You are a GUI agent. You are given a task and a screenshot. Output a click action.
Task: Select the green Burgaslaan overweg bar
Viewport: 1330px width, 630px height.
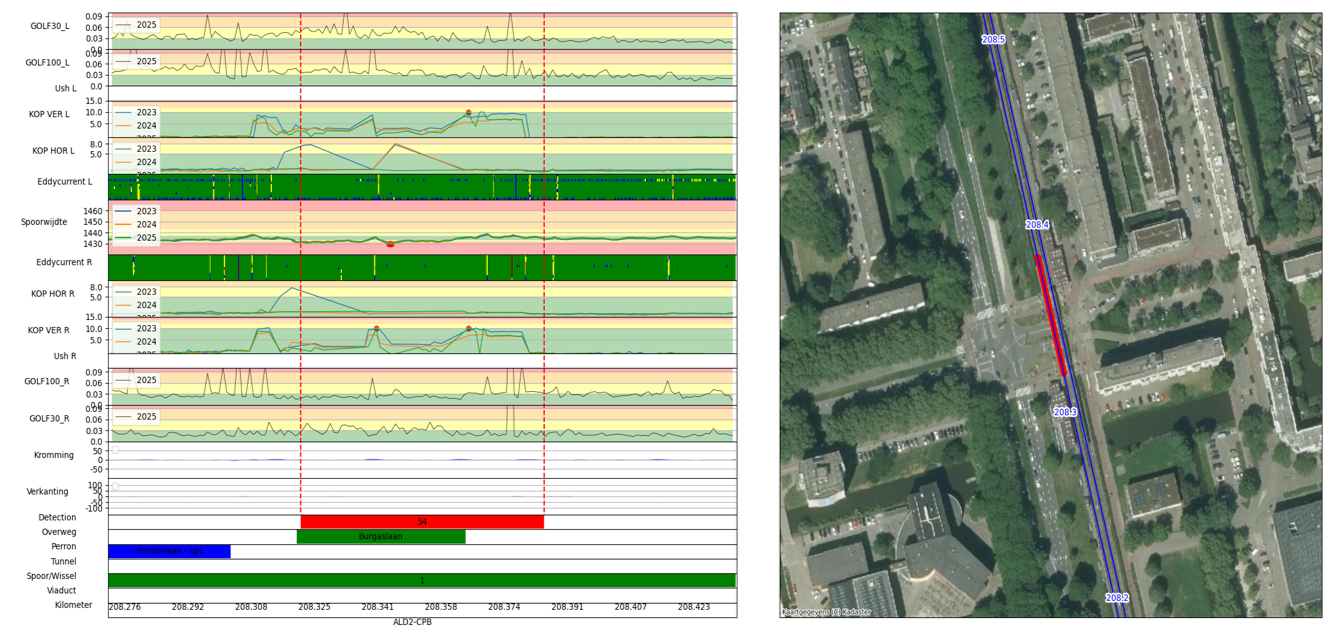point(381,537)
